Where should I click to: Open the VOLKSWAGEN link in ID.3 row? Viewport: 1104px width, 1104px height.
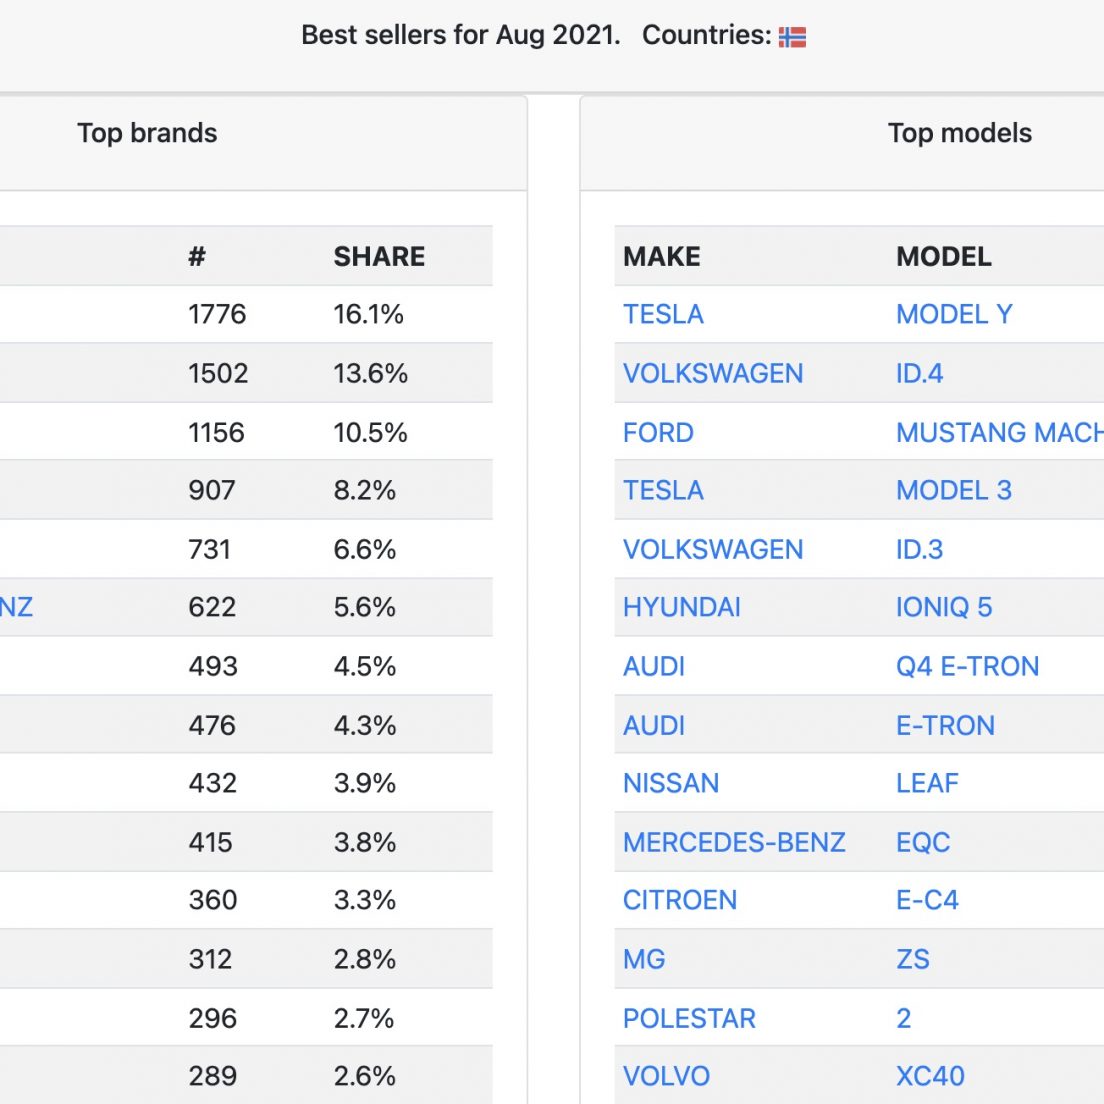[713, 549]
